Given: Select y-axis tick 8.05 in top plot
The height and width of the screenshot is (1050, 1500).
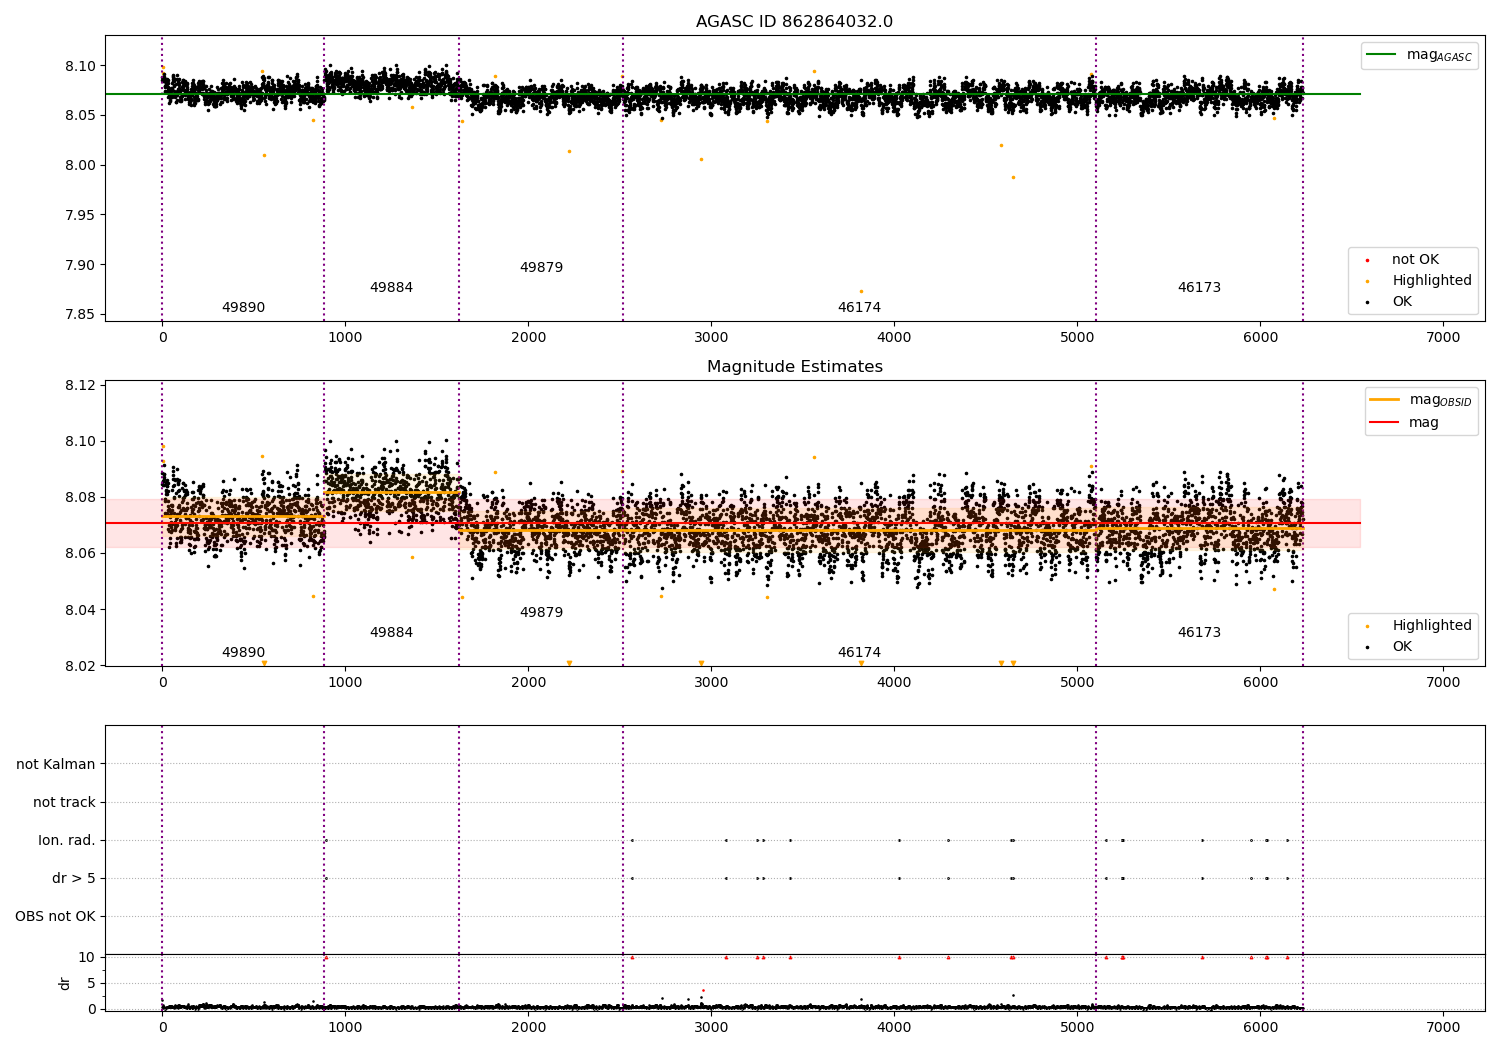Looking at the screenshot, I should pos(80,116).
